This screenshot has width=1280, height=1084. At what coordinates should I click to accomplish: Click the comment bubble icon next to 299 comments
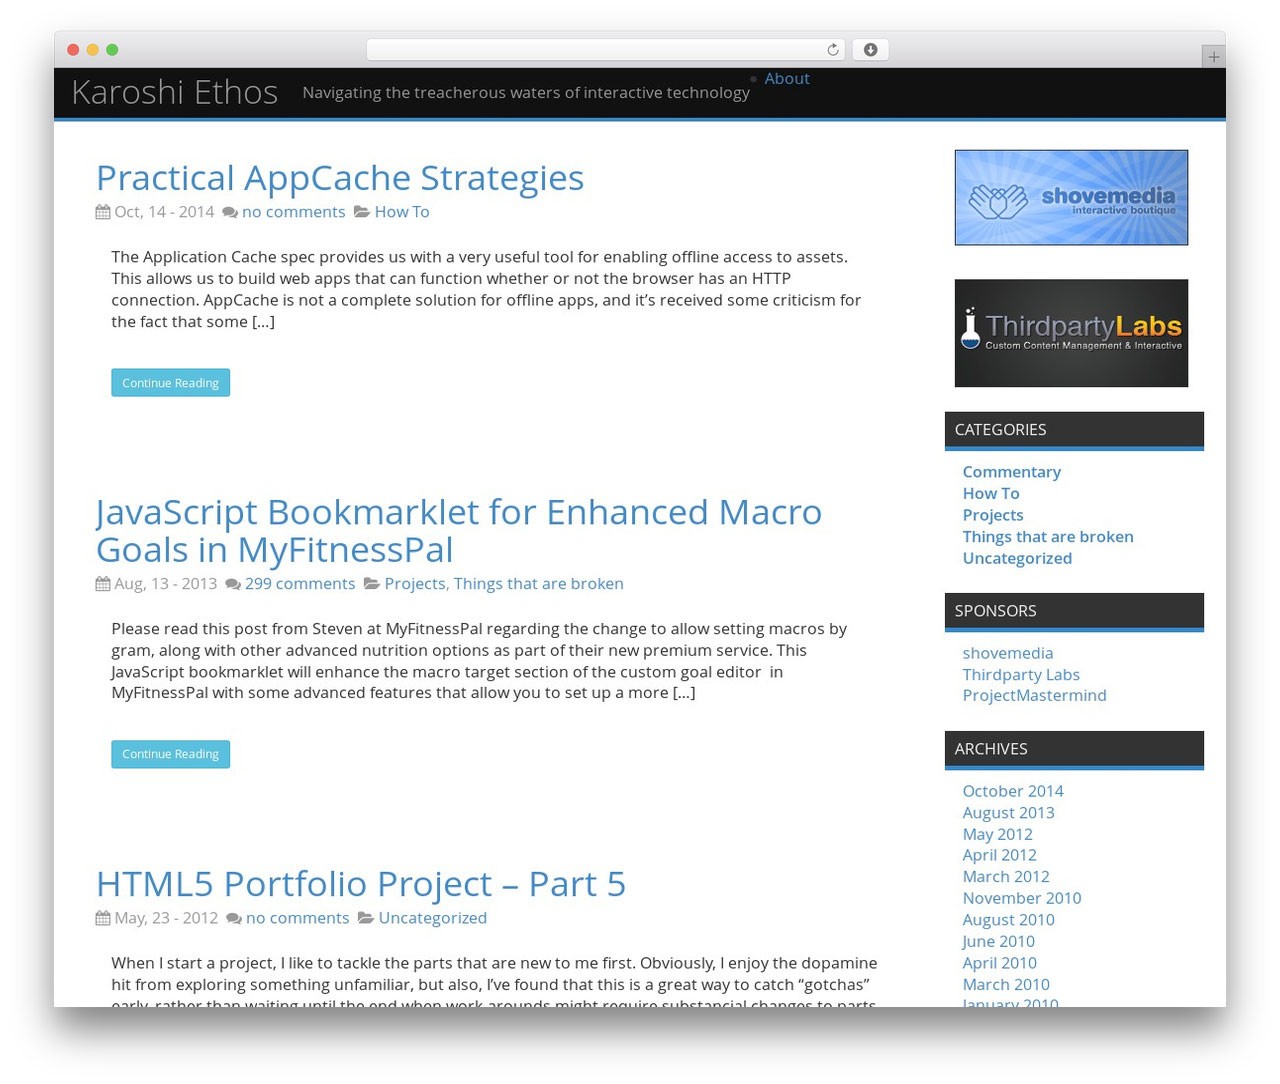click(x=231, y=583)
